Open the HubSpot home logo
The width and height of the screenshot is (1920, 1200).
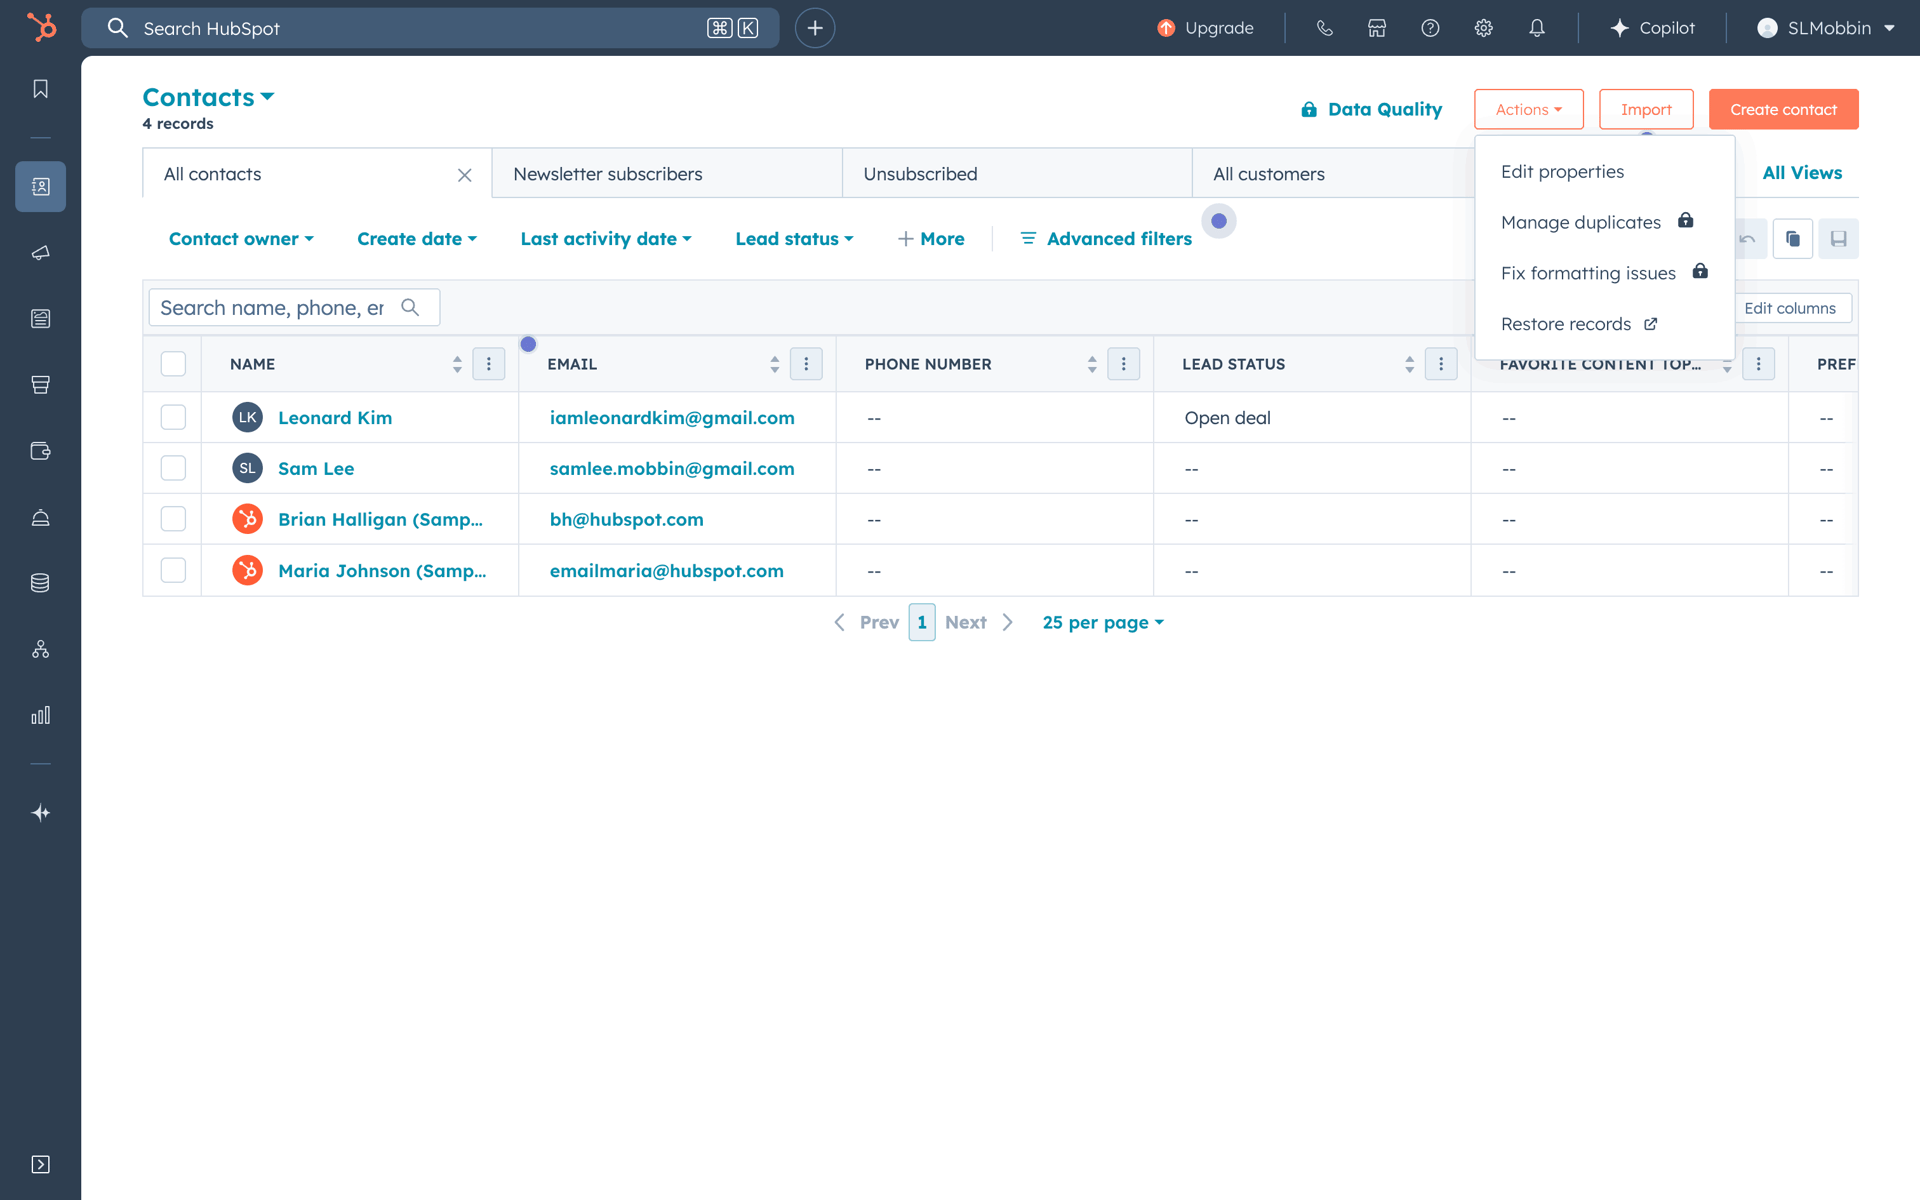click(41, 27)
